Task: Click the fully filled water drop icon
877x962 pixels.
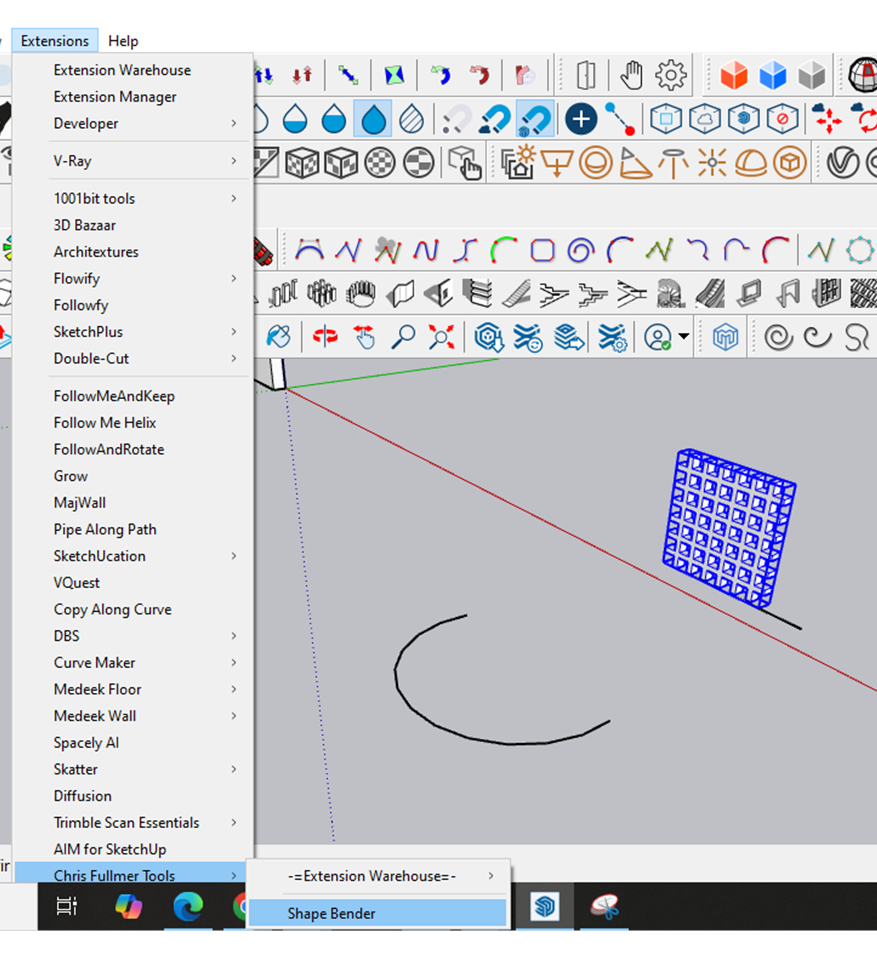Action: 373,119
